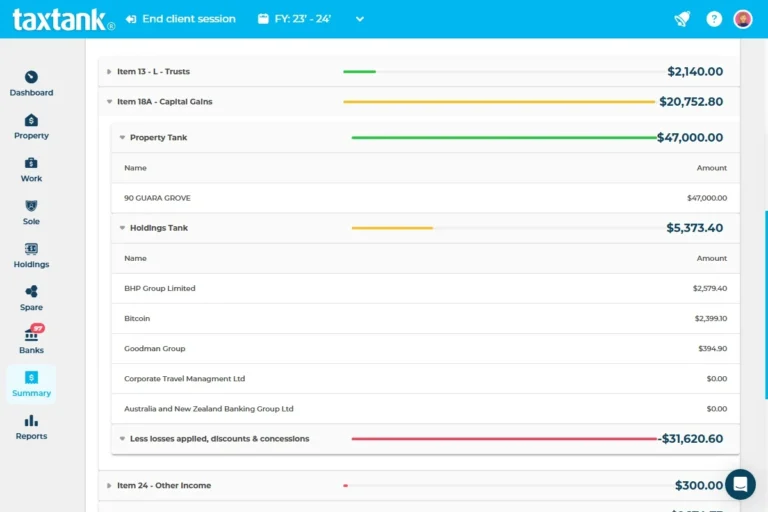
Task: Click the End client session exit icon
Action: 131,19
